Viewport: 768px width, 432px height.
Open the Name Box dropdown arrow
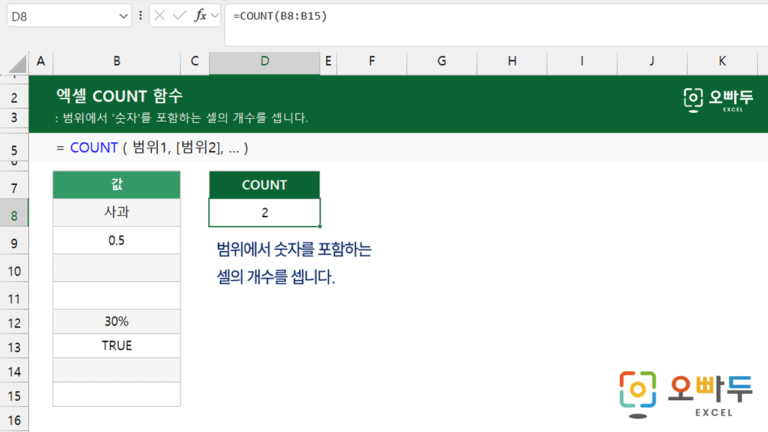123,16
